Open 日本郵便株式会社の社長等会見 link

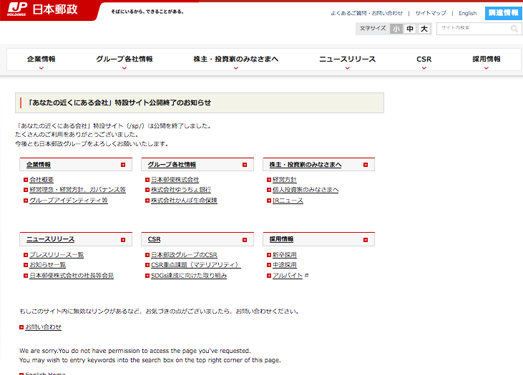click(71, 276)
